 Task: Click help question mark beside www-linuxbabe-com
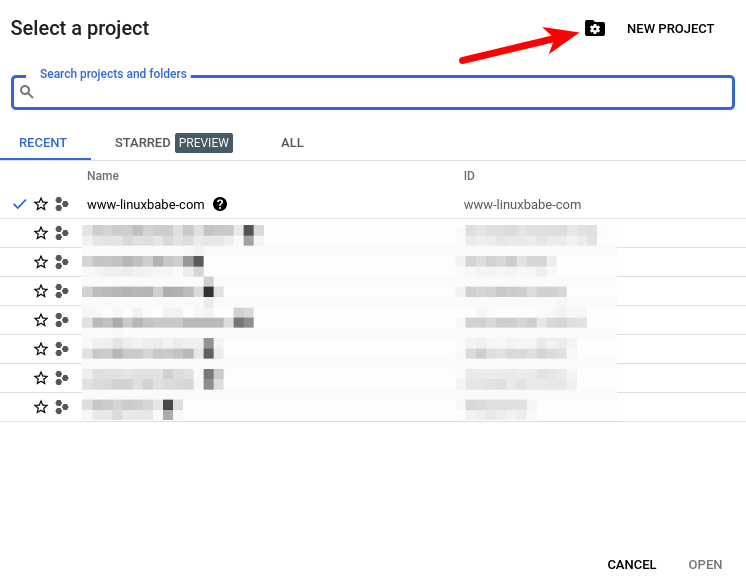[x=220, y=204]
